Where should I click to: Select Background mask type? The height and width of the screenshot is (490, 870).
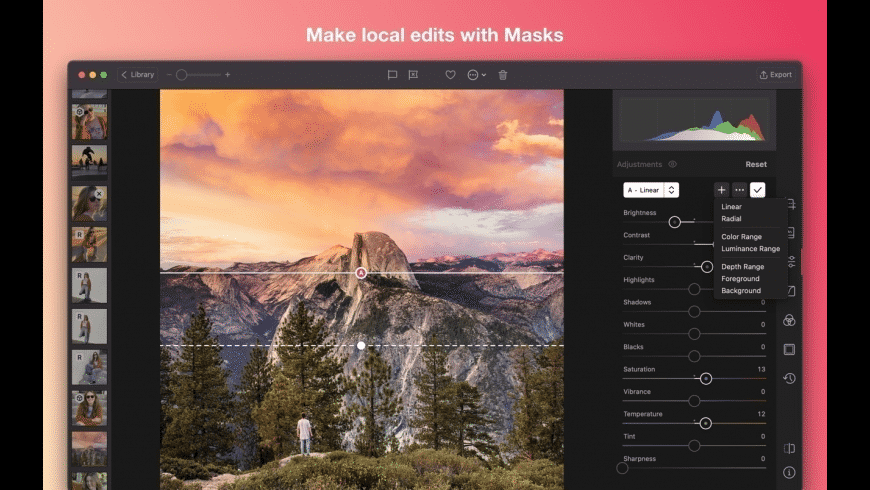point(741,291)
